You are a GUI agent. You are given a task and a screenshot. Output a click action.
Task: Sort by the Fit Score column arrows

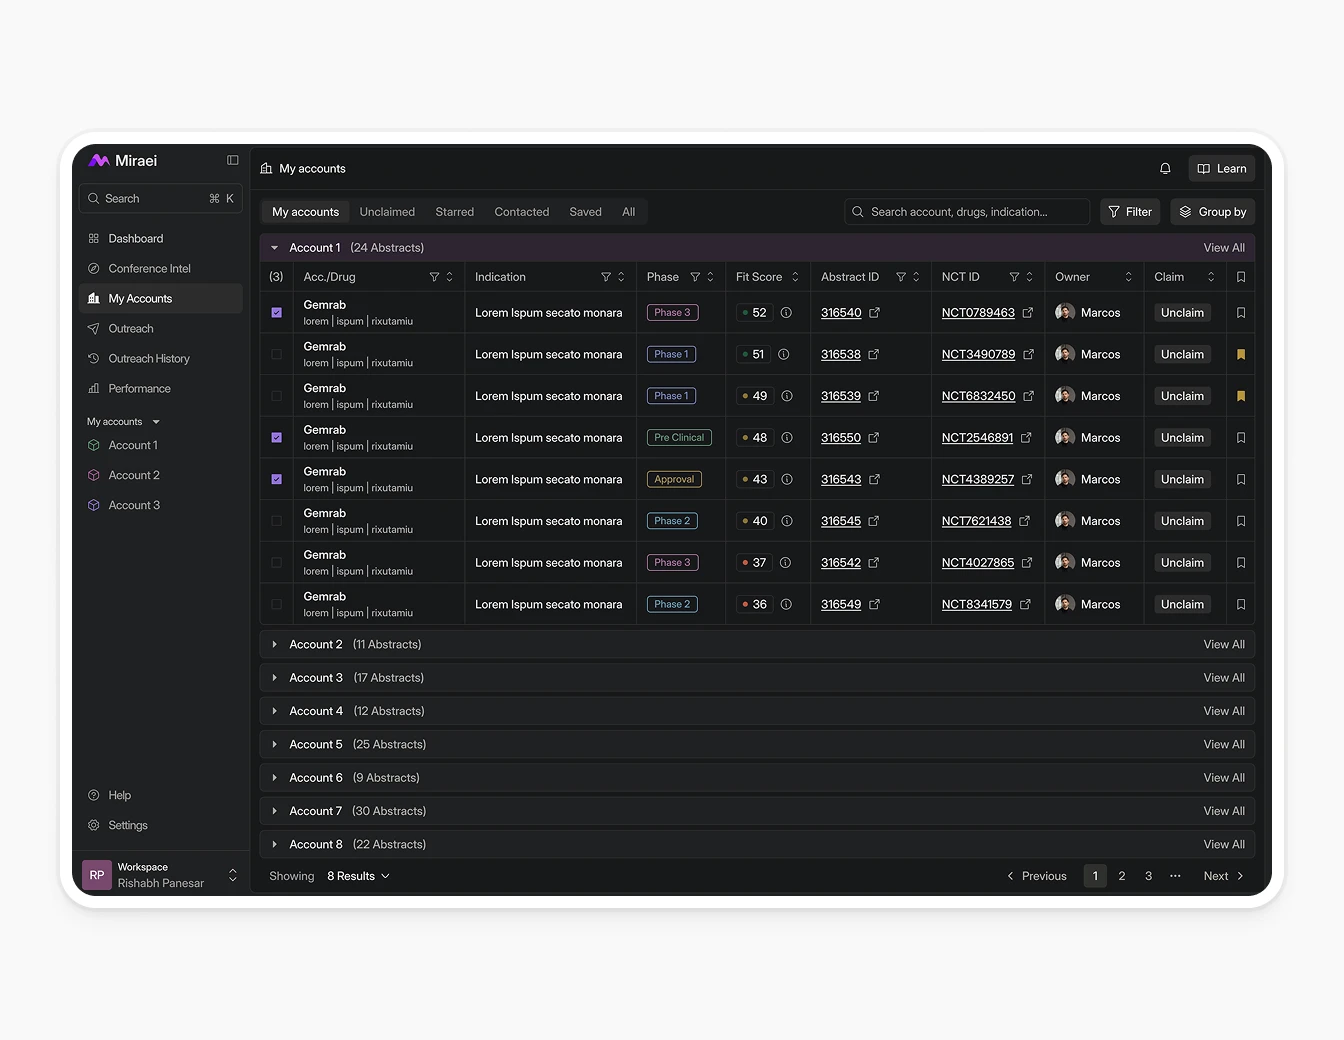point(795,277)
